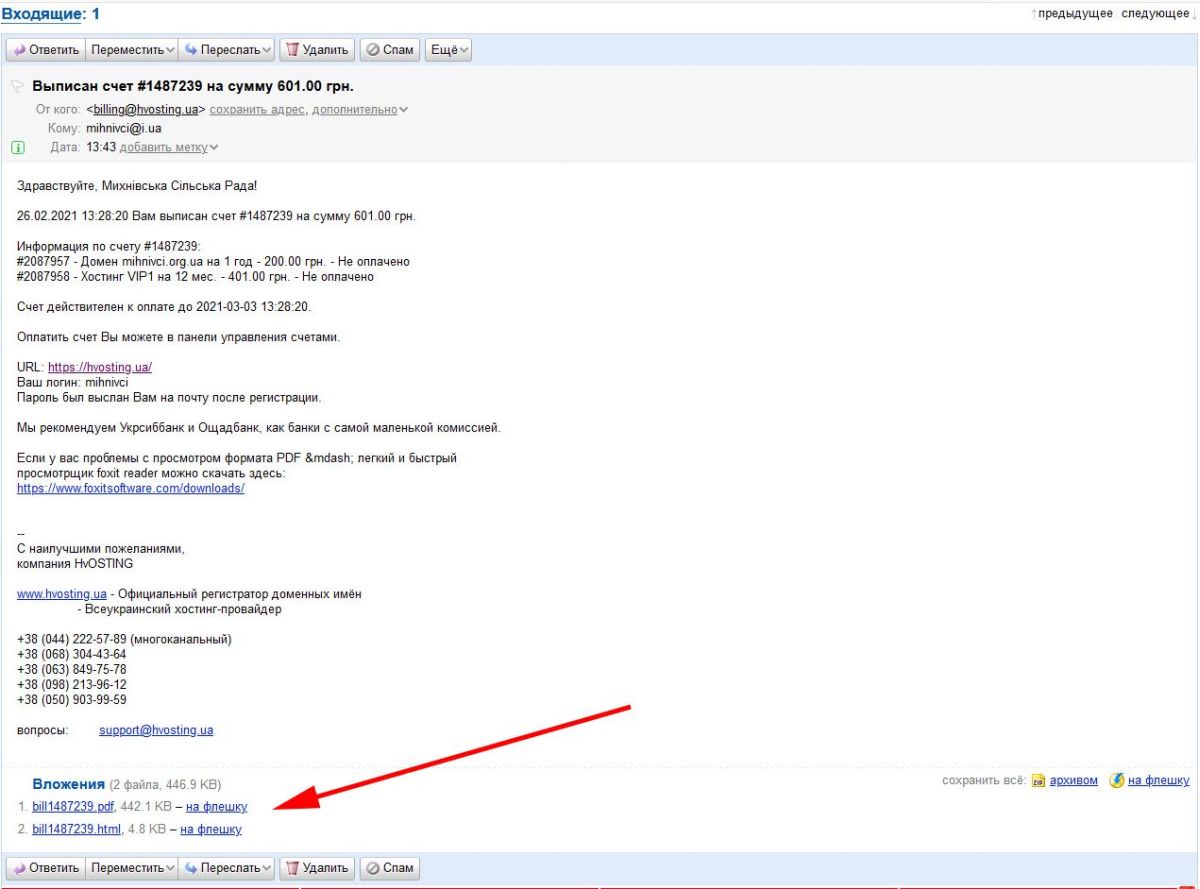Open добавить метку label dropdown
The image size is (1200, 889).
[169, 147]
